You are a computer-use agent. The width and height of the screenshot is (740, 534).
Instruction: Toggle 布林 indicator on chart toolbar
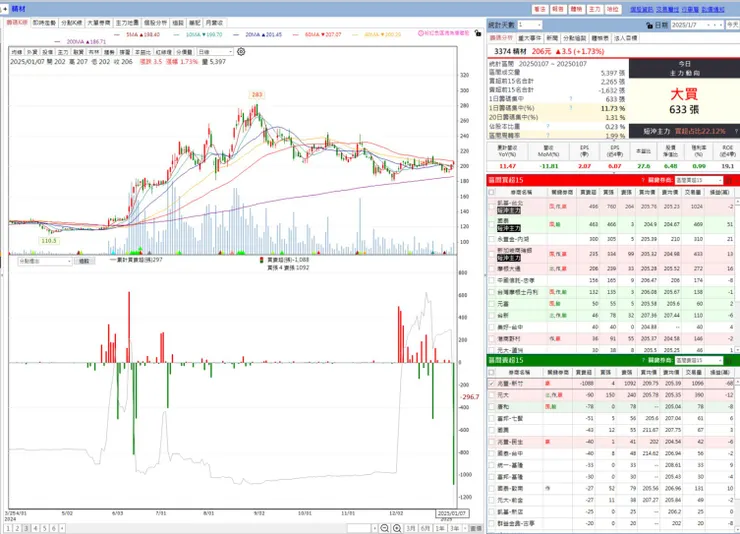(94, 52)
